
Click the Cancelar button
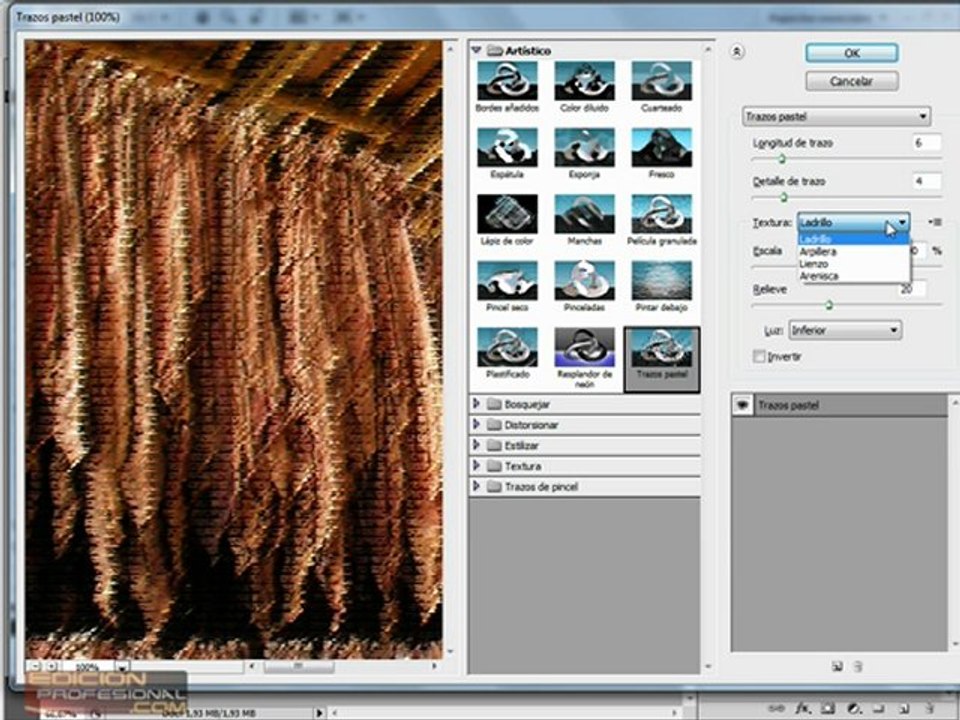pyautogui.click(x=852, y=81)
